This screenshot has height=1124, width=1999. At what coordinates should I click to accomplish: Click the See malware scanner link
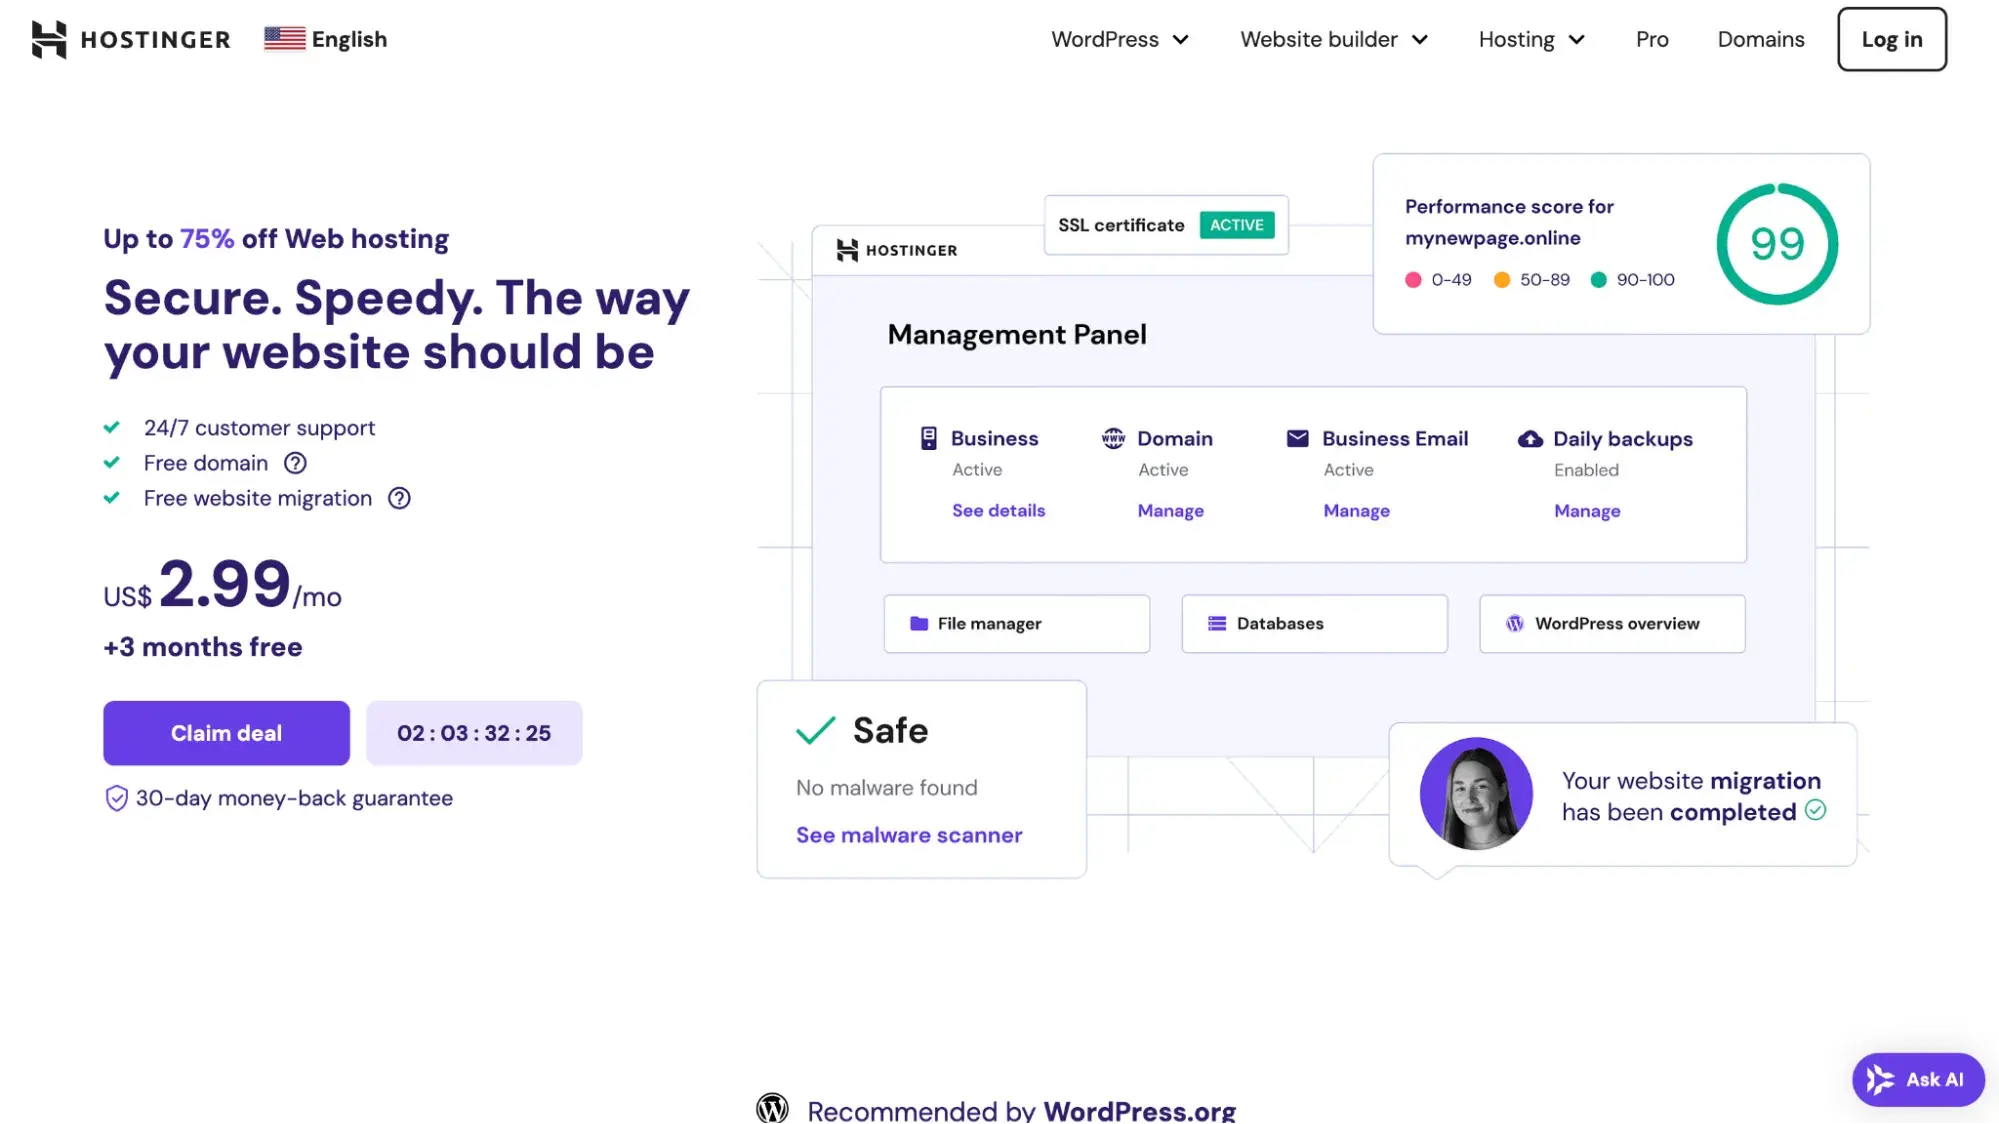pos(909,834)
